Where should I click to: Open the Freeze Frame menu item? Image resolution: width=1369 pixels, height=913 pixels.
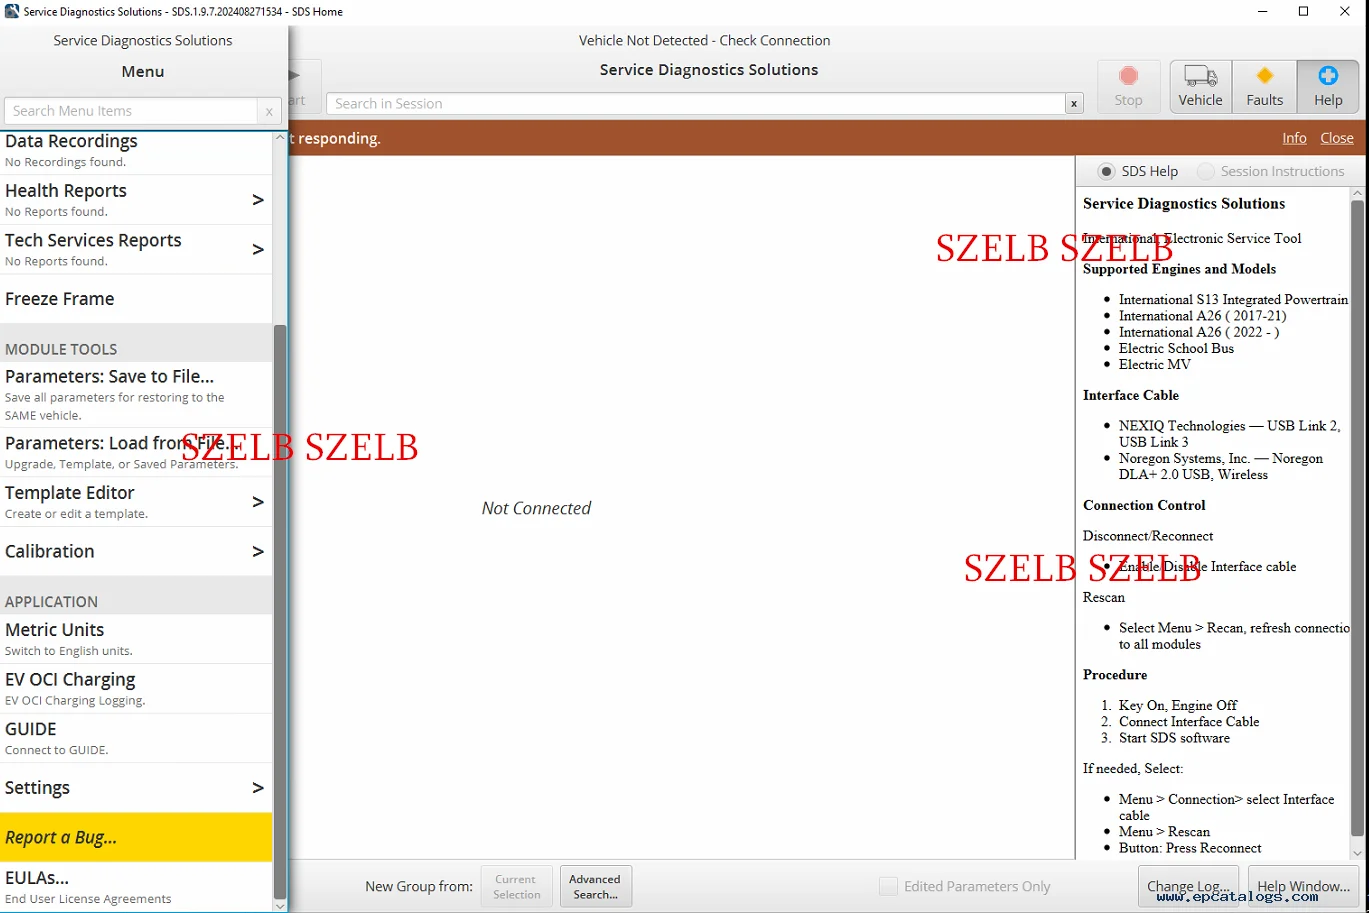point(136,299)
